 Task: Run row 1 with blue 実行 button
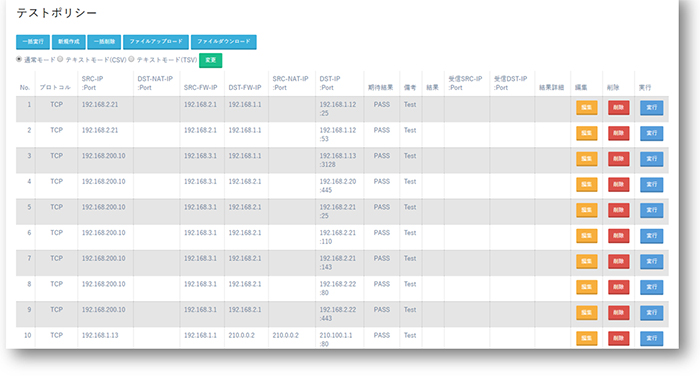pyautogui.click(x=651, y=108)
